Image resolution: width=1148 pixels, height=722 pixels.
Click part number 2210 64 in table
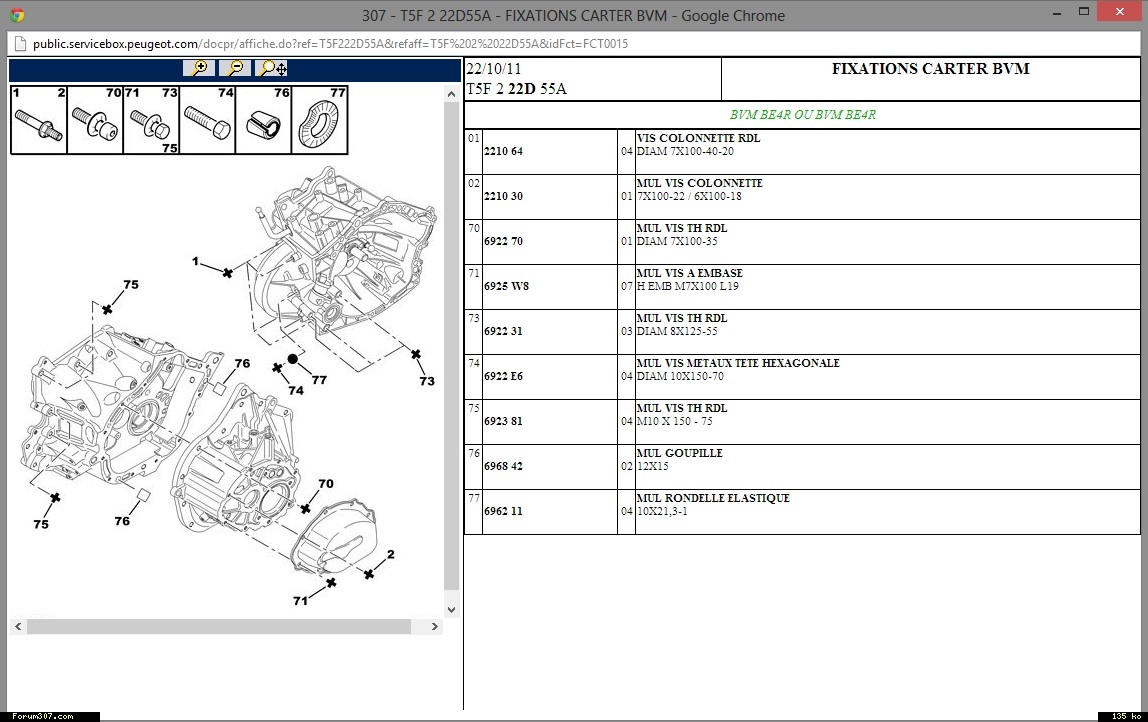click(x=503, y=152)
